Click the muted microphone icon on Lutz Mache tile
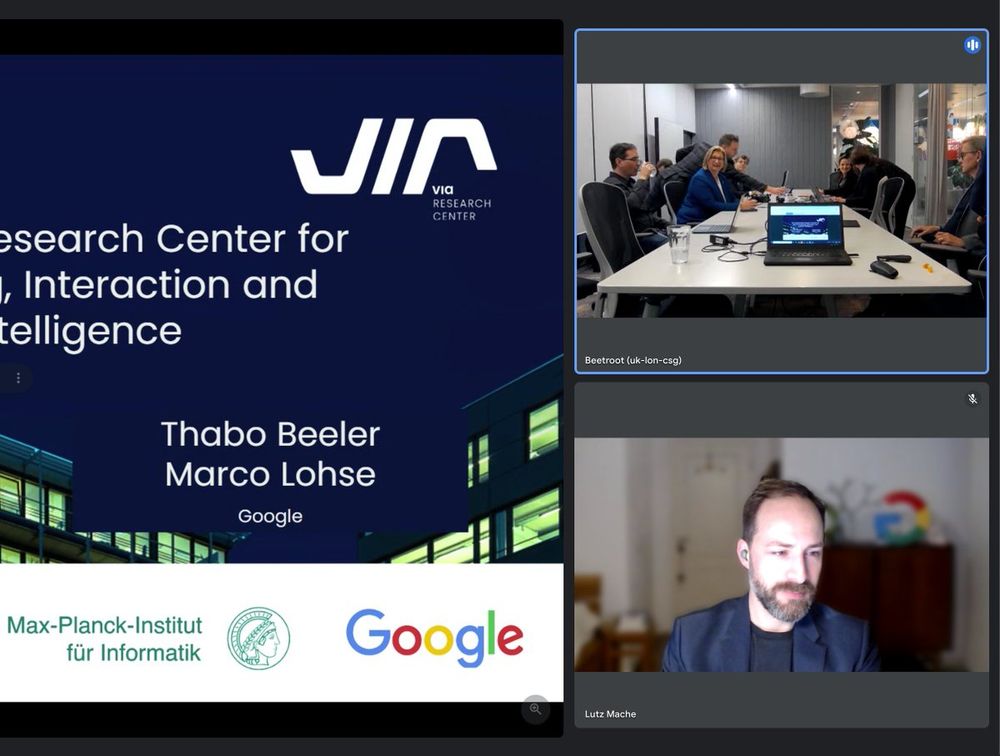Viewport: 1000px width, 756px height. [972, 399]
